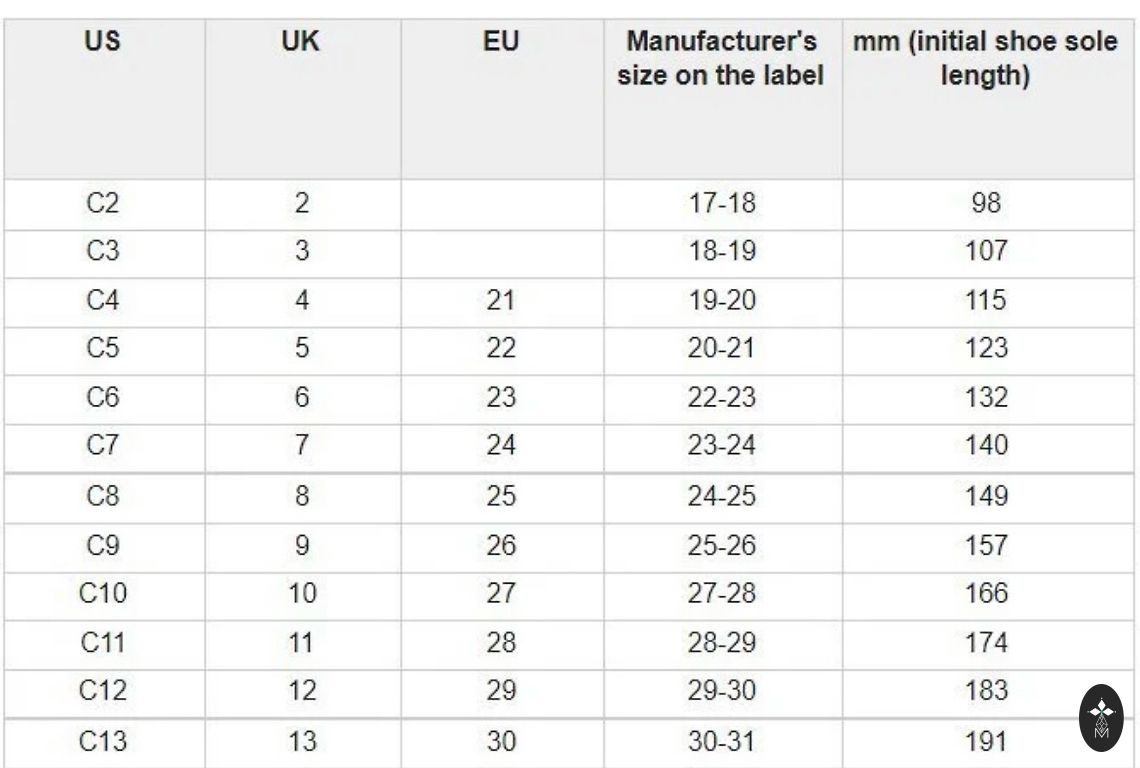Image resolution: width=1140 pixels, height=768 pixels.
Task: Click the EU column header
Action: click(501, 44)
